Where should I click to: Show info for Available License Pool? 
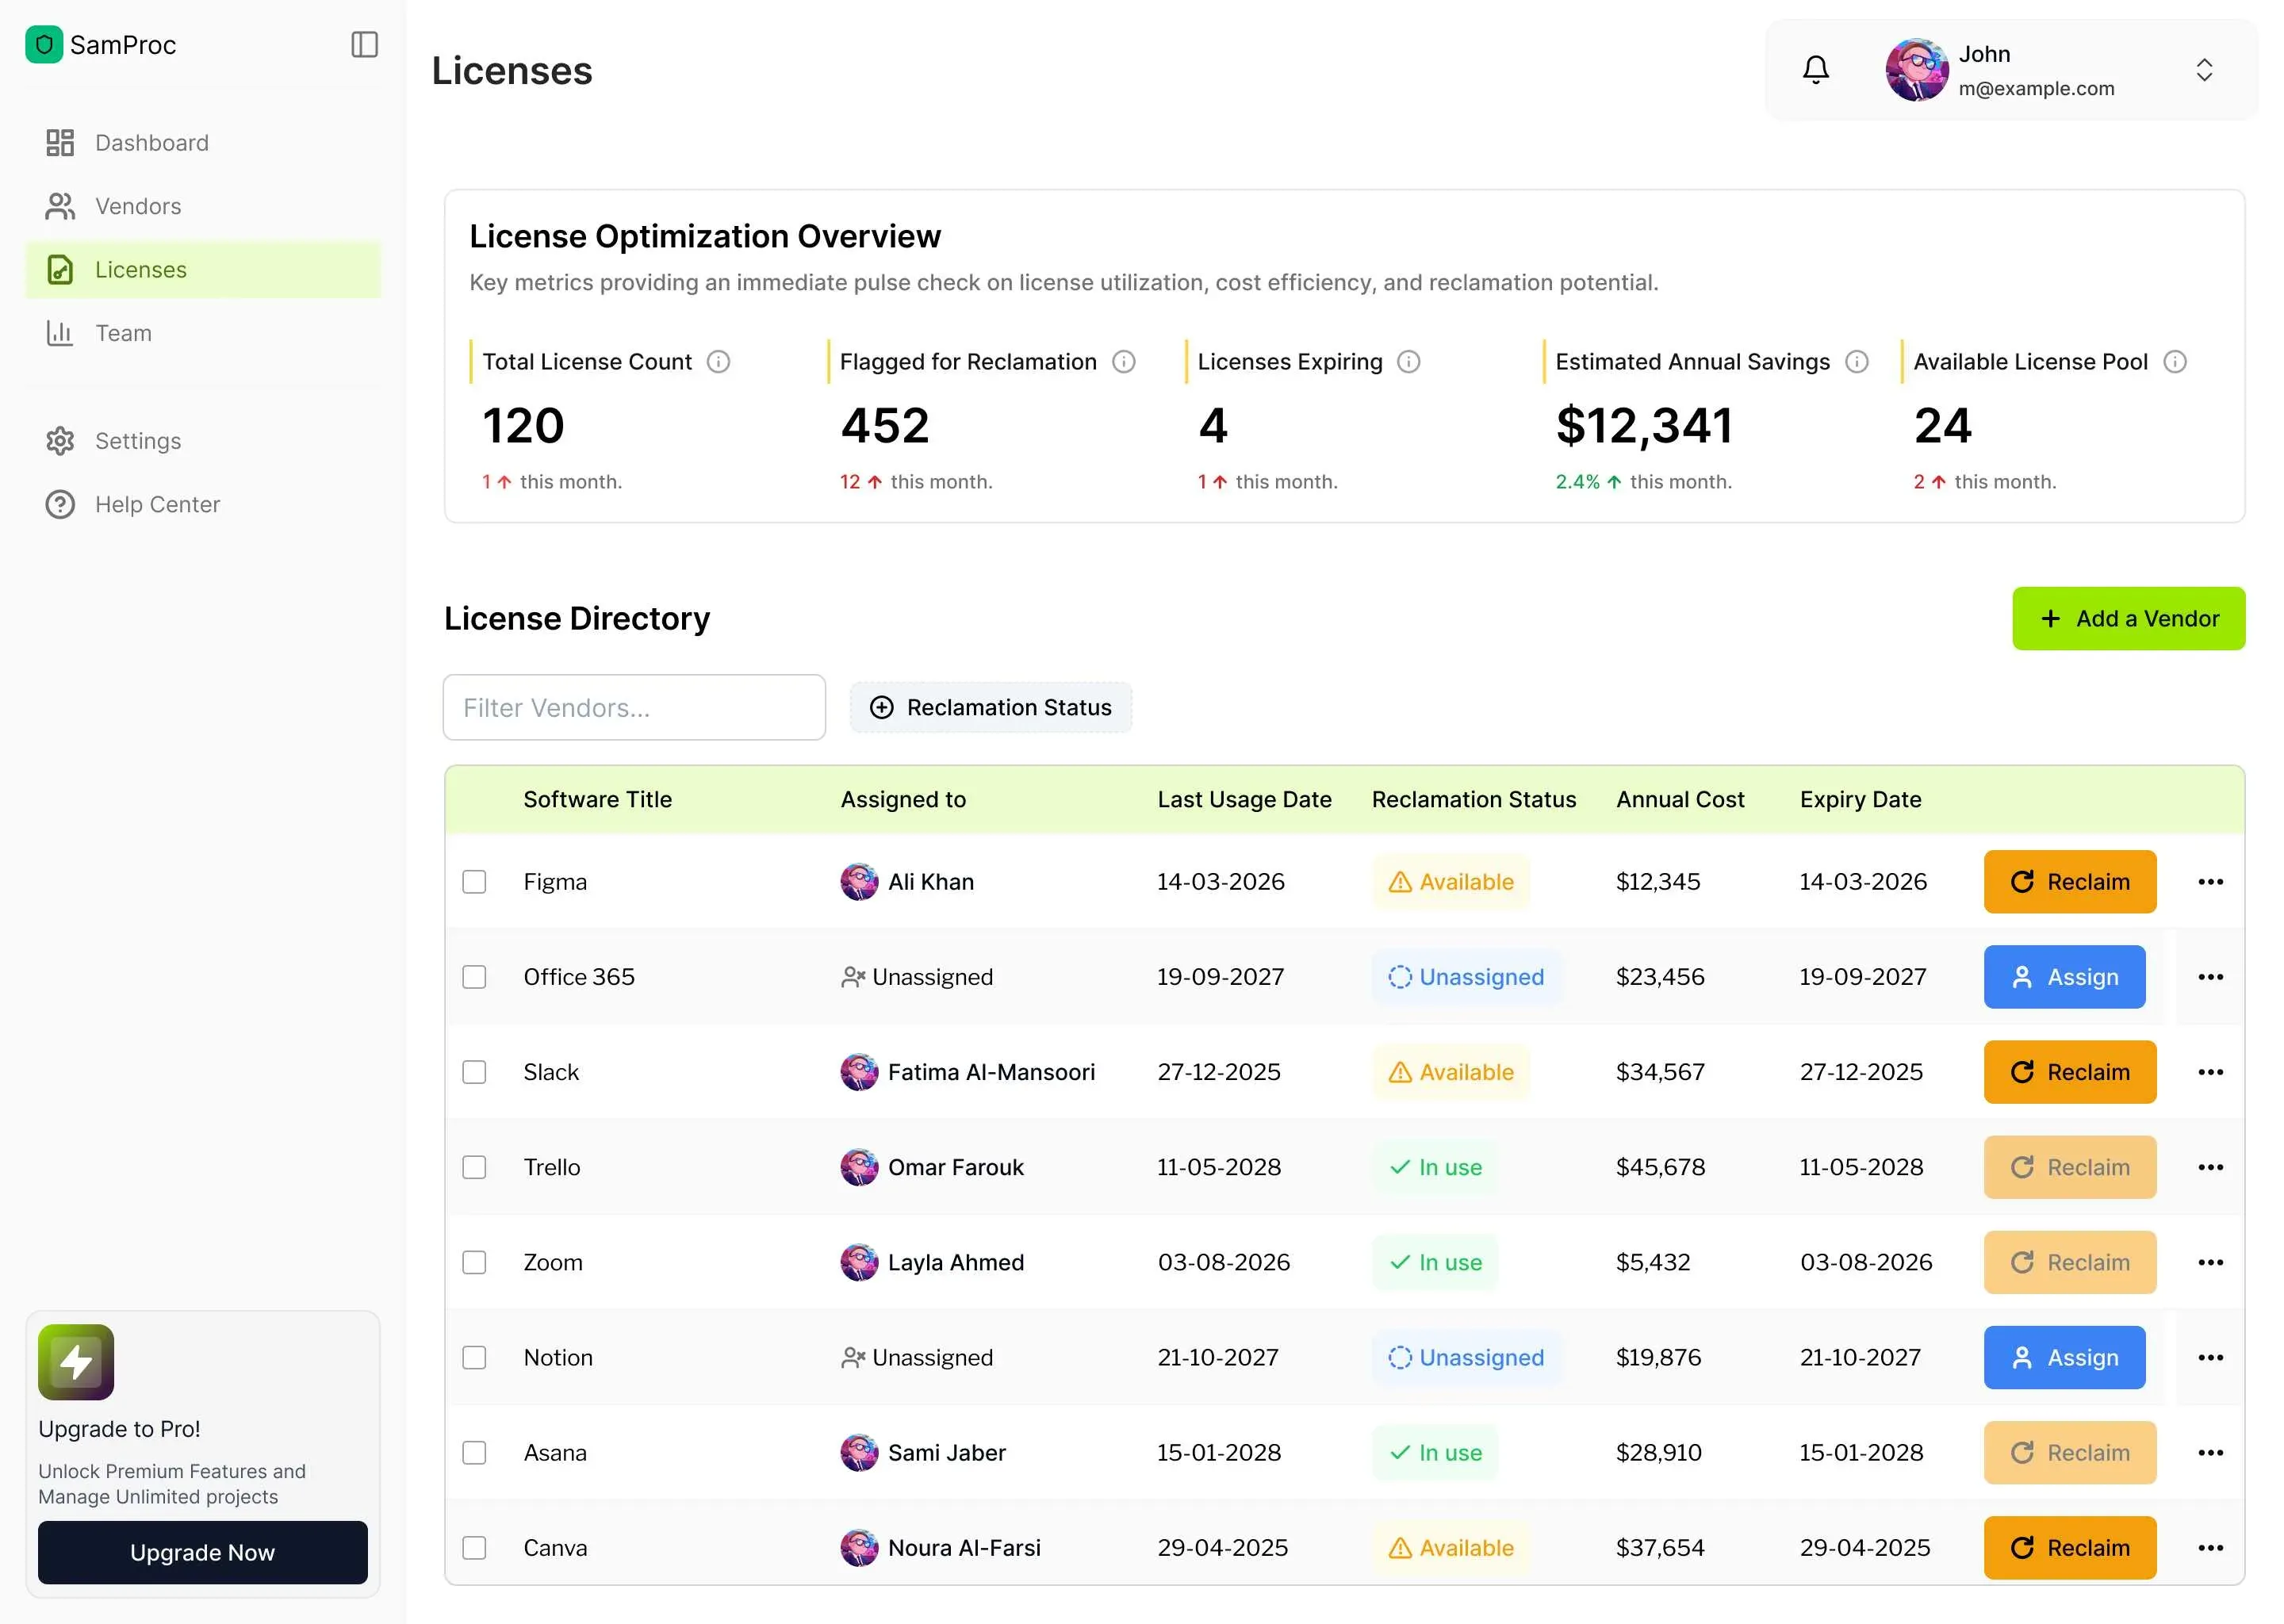pyautogui.click(x=2175, y=362)
